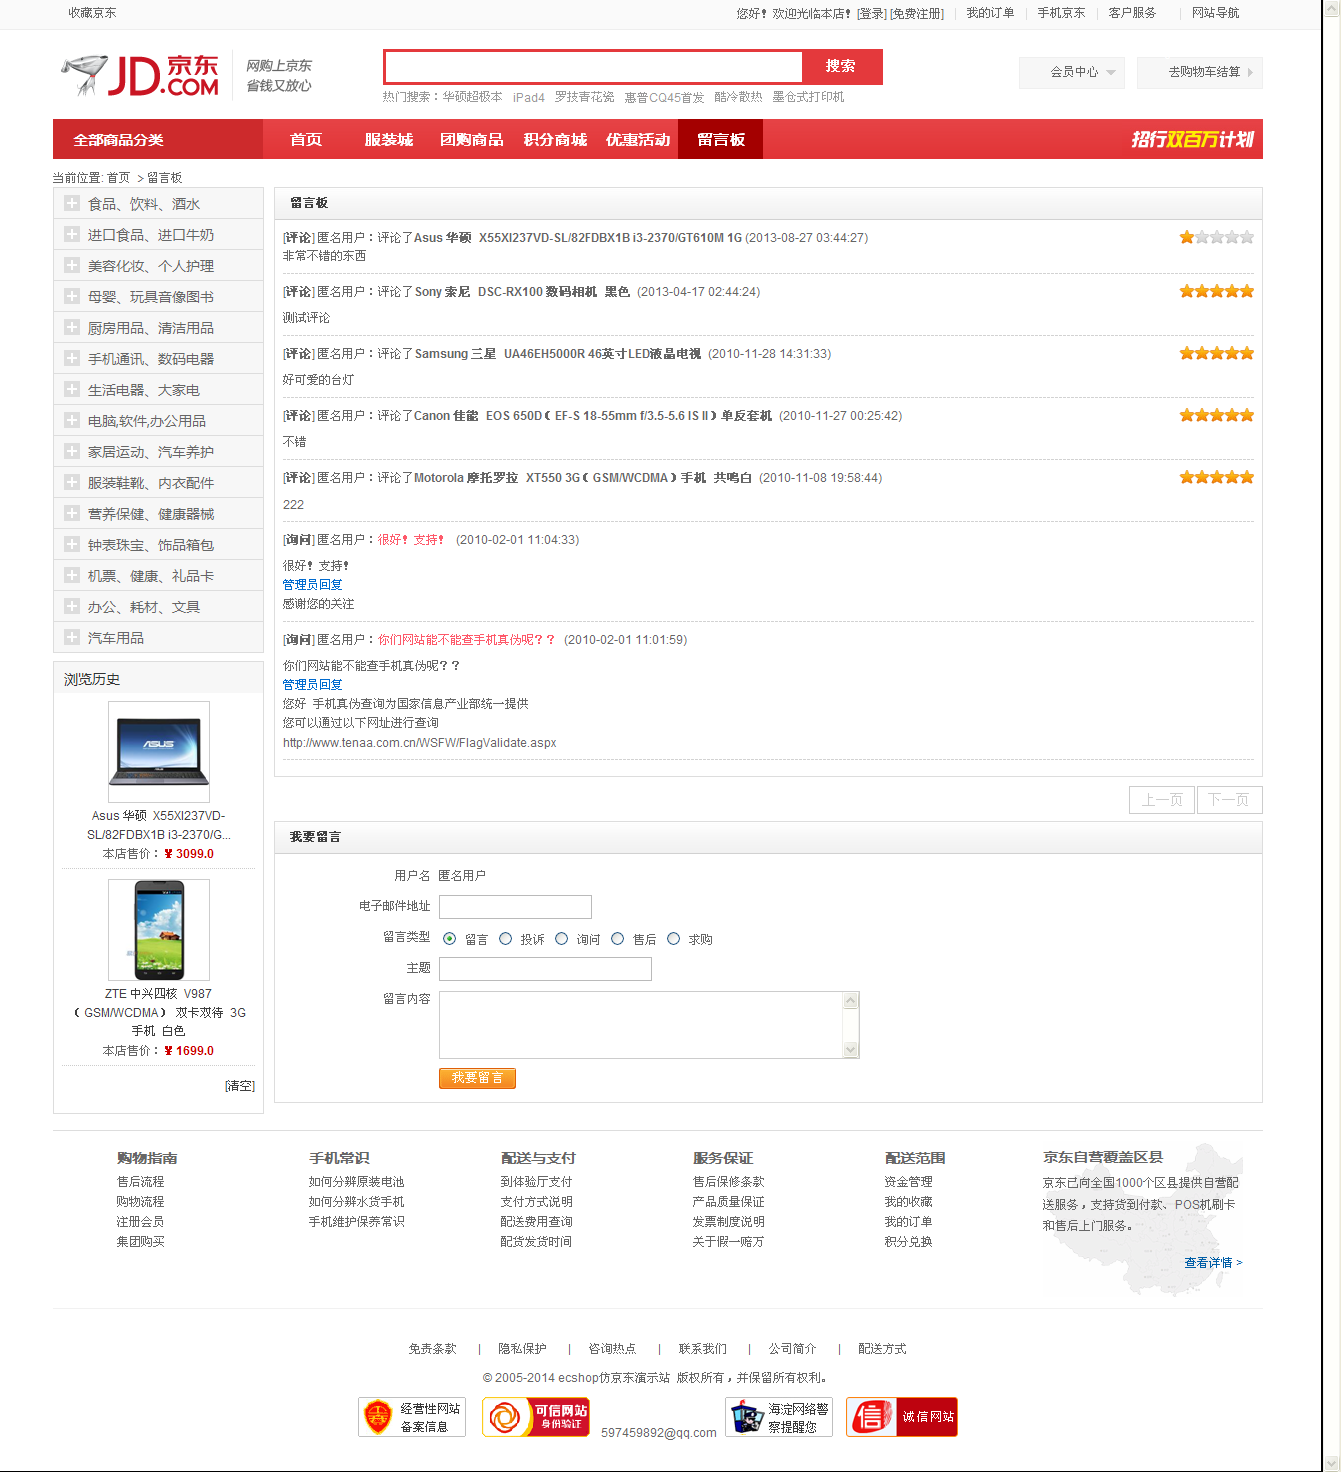Image resolution: width=1342 pixels, height=1472 pixels.
Task: Open the 积分商城 nav tab
Action: click(x=555, y=140)
